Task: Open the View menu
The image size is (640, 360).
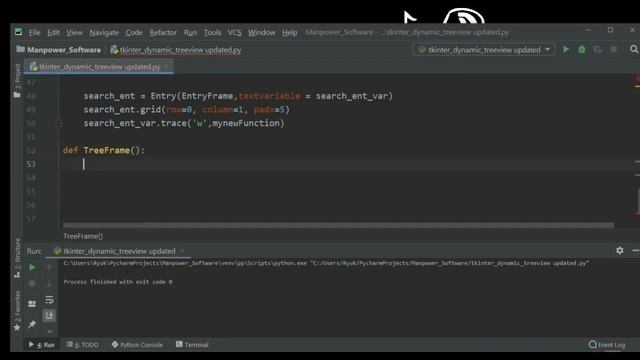Action: pyautogui.click(x=74, y=33)
